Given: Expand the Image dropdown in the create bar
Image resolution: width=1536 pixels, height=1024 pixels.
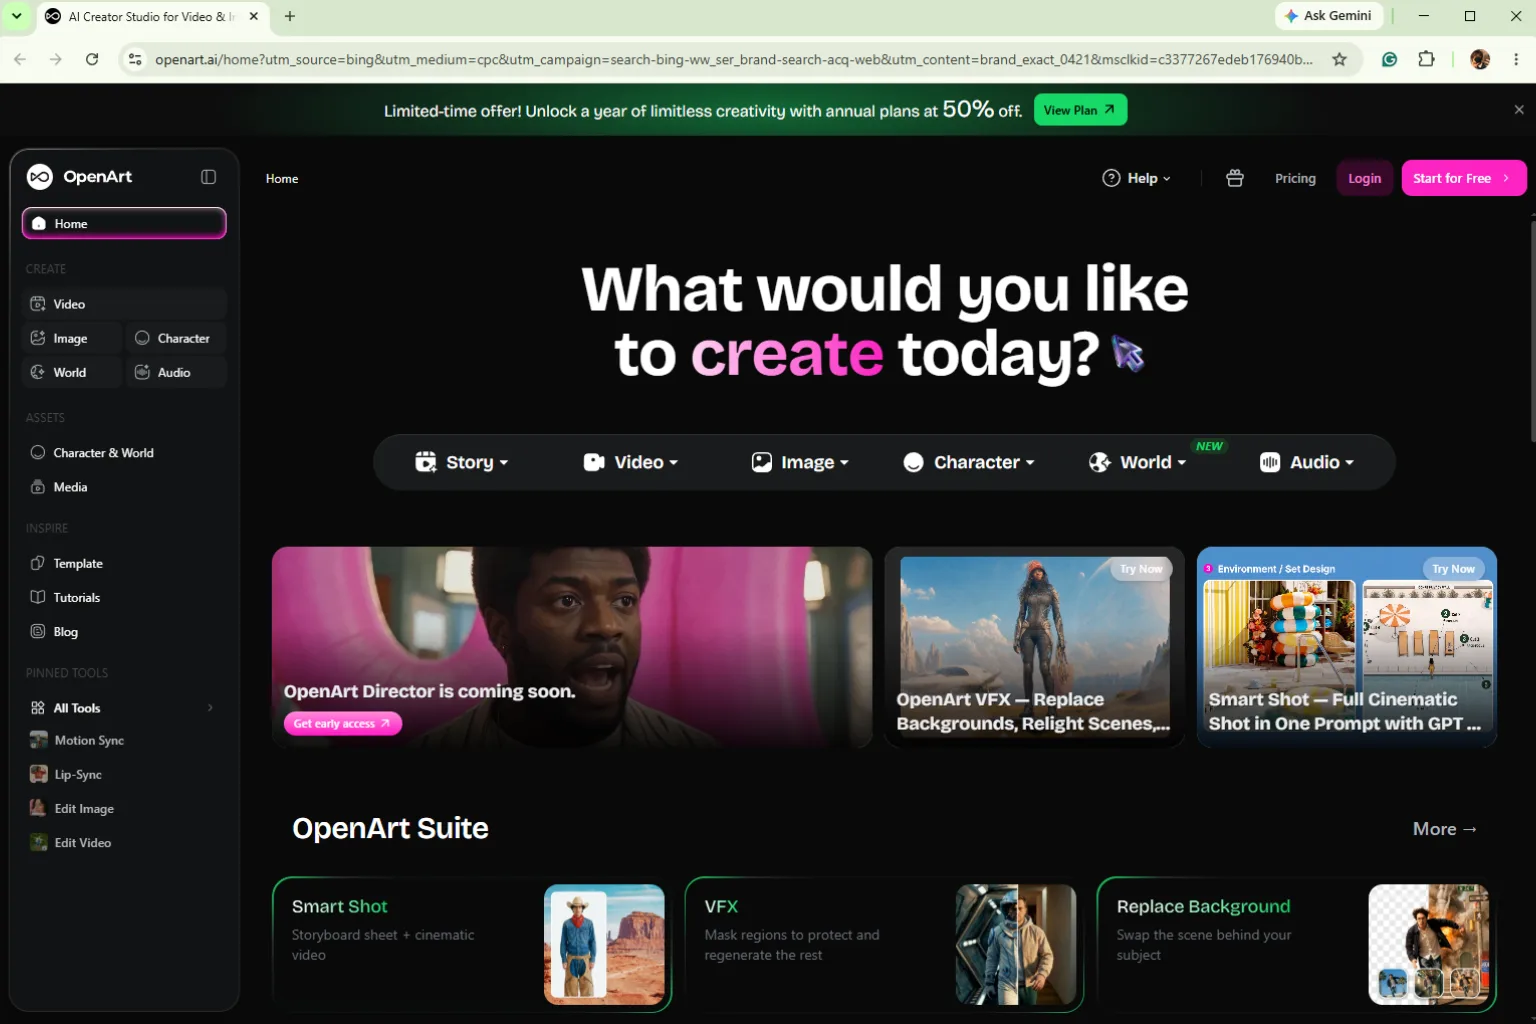Looking at the screenshot, I should point(800,462).
